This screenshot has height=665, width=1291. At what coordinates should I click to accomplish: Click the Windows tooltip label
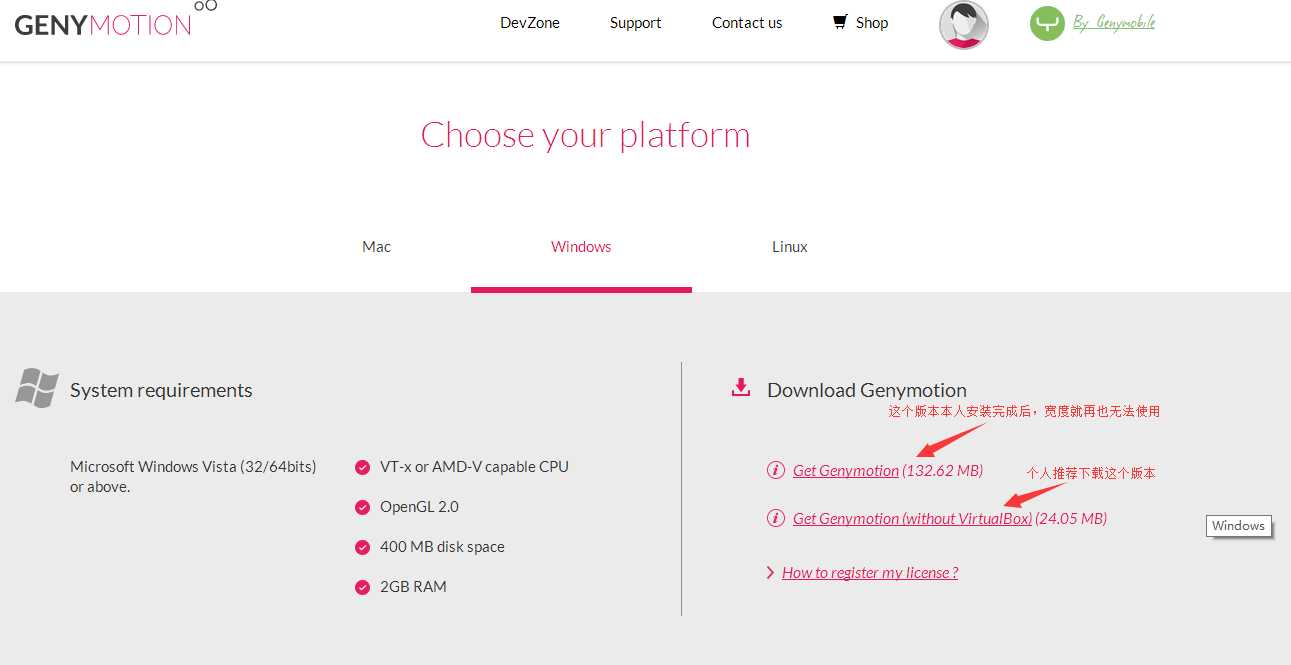click(x=1238, y=526)
